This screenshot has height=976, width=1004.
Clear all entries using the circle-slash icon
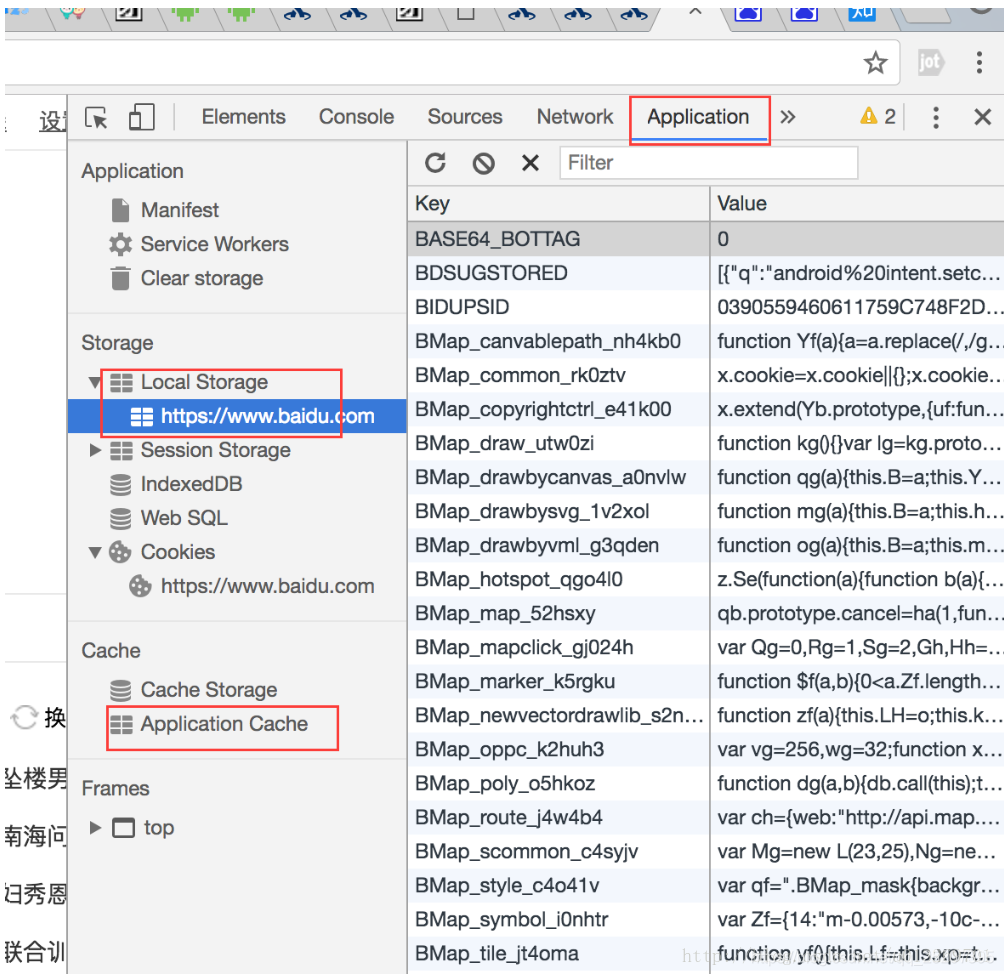click(483, 163)
